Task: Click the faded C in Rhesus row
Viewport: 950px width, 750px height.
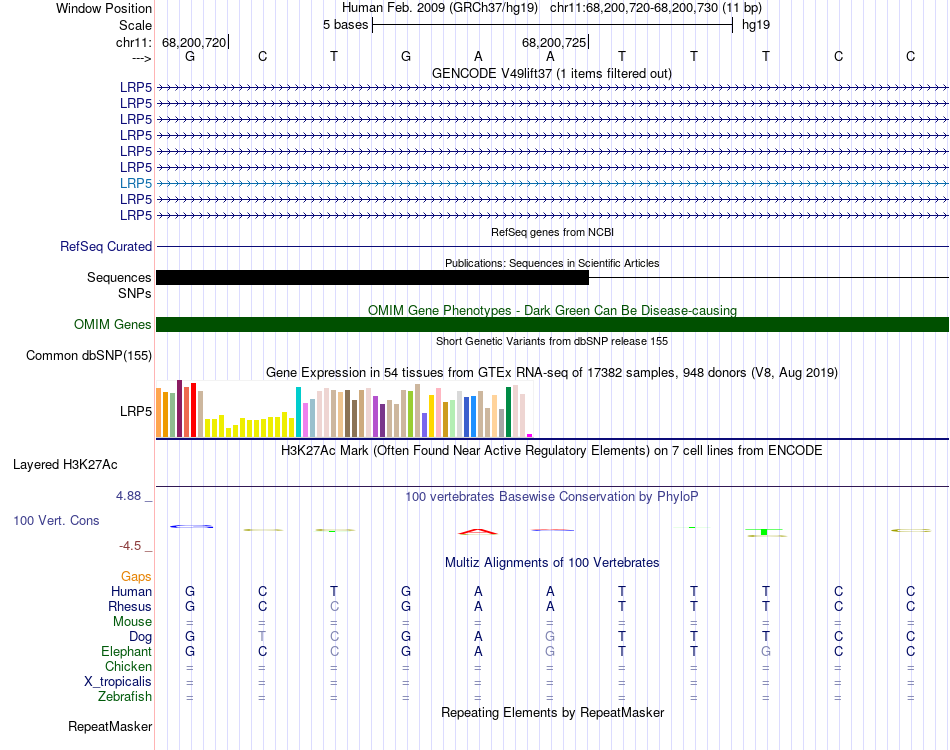Action: [334, 606]
